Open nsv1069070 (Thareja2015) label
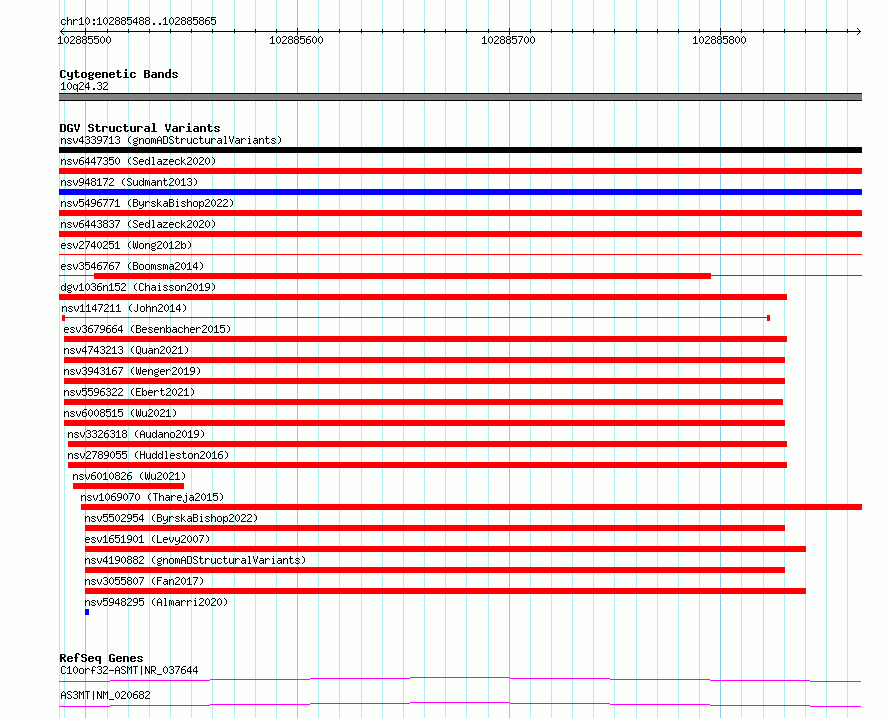Image resolution: width=890 pixels, height=718 pixels. [x=152, y=497]
